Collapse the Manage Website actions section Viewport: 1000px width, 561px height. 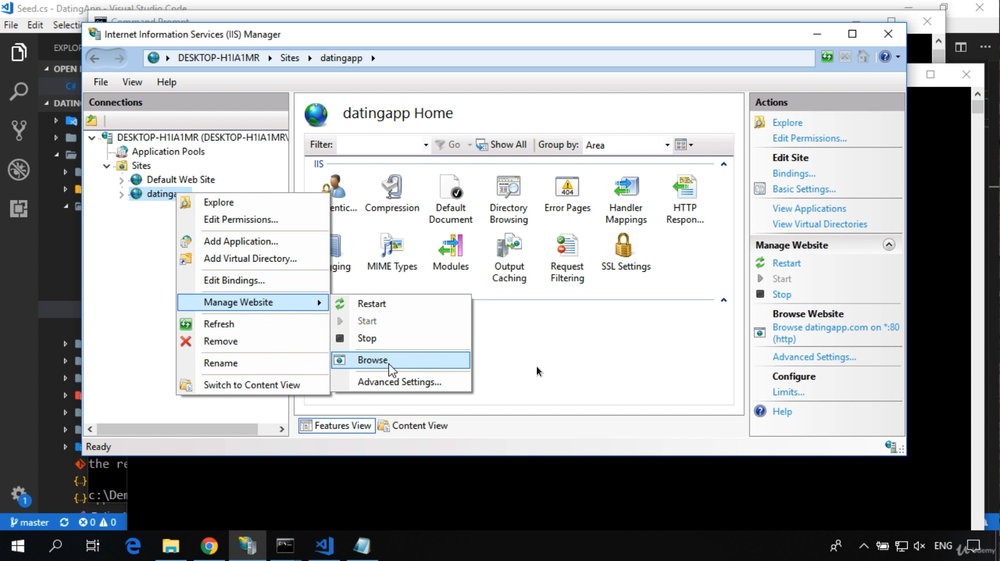888,245
